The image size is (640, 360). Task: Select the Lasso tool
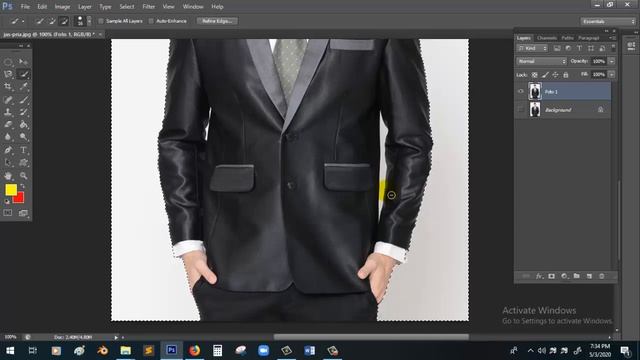tap(8, 74)
